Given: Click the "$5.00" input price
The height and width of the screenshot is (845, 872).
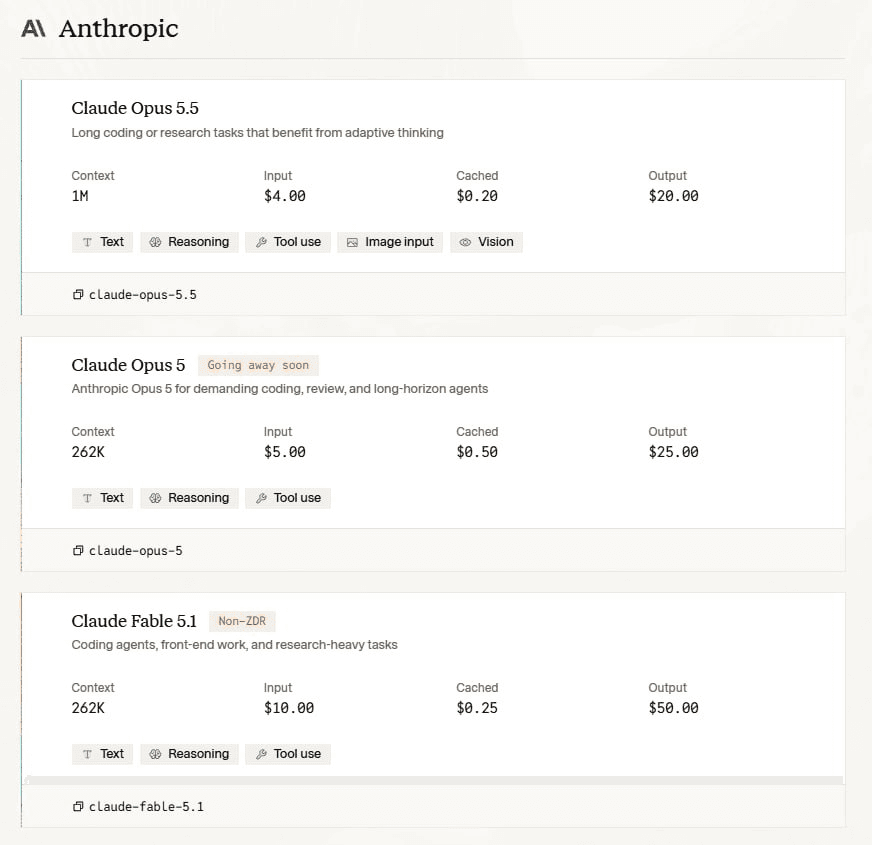Looking at the screenshot, I should 285,452.
